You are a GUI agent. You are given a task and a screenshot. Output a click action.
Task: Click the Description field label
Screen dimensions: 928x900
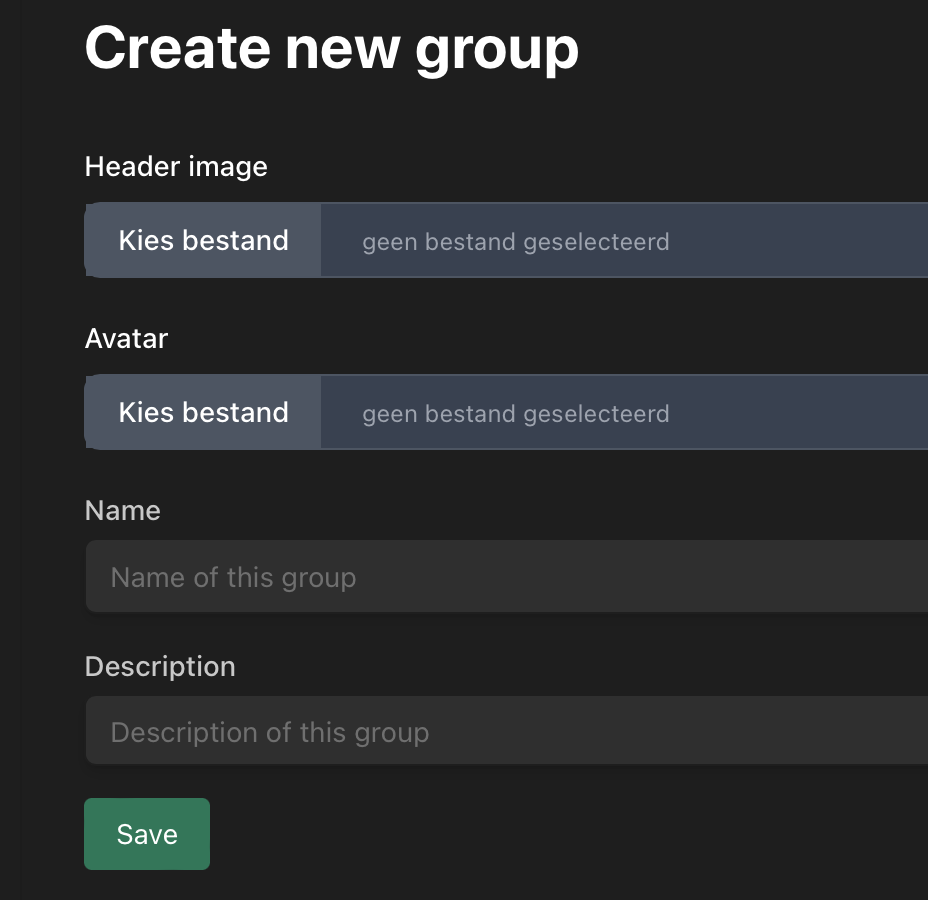[160, 666]
